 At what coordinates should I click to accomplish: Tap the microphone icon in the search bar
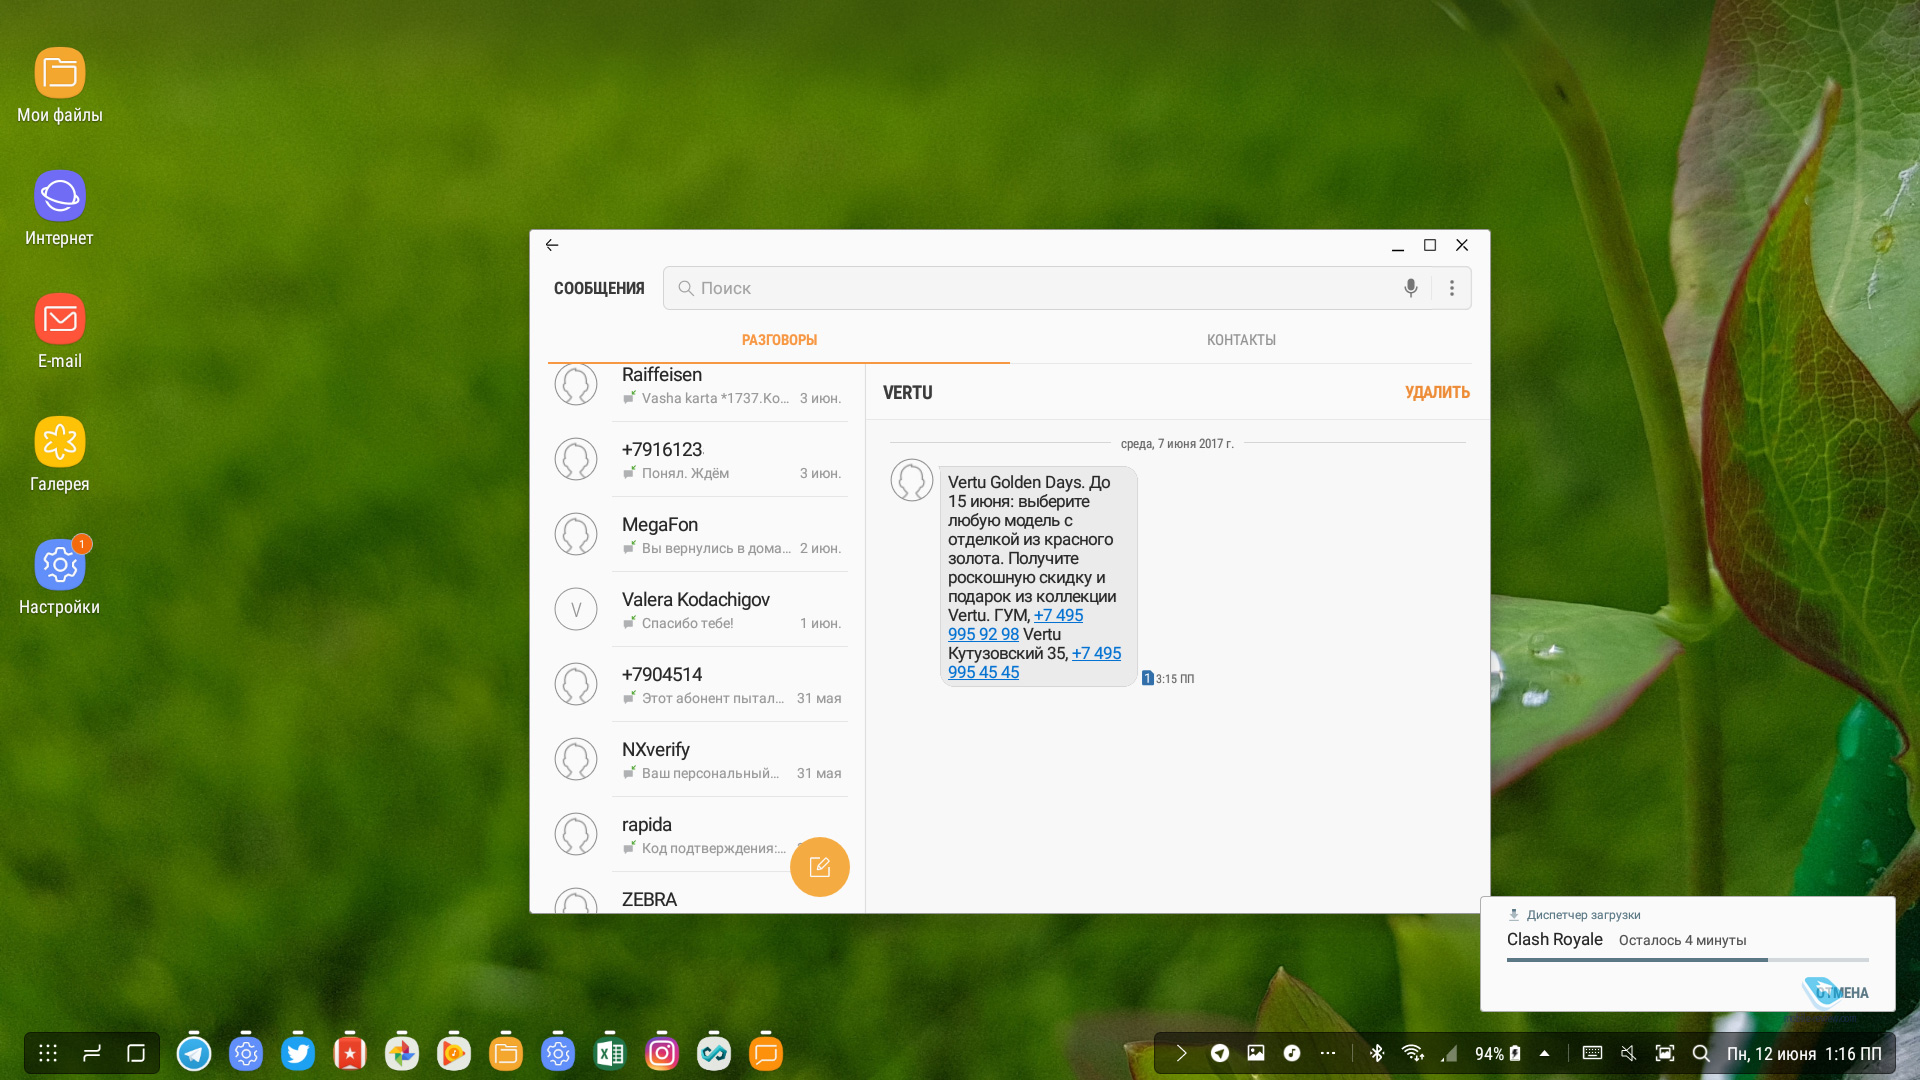pos(1410,288)
